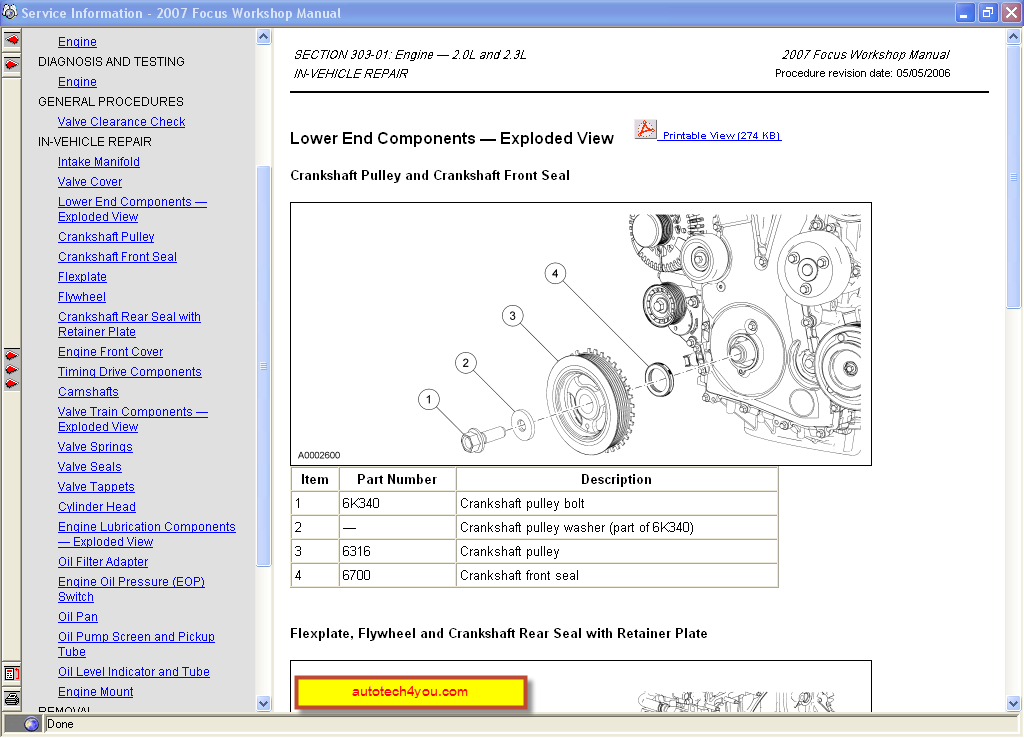Image resolution: width=1024 pixels, height=738 pixels.
Task: Click the 6K340 part number cell
Action: pyautogui.click(x=397, y=504)
